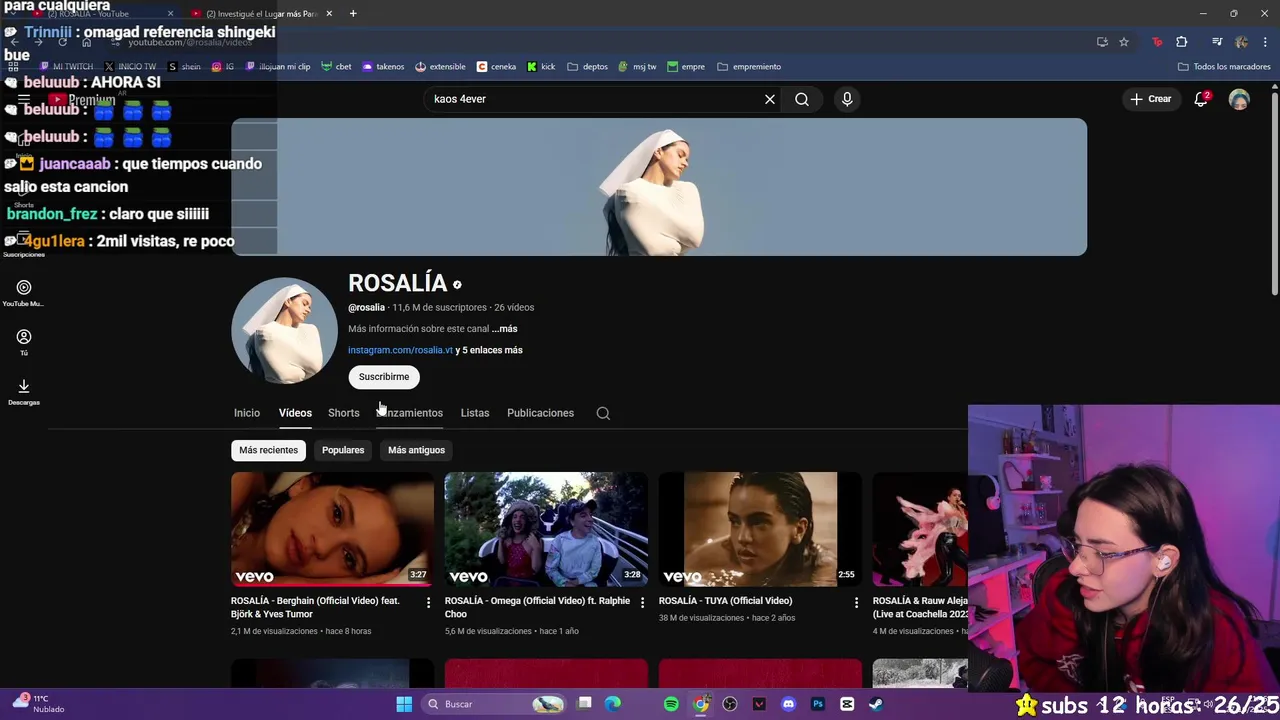Open the Crear menu
The height and width of the screenshot is (720, 1280).
pyautogui.click(x=1151, y=99)
